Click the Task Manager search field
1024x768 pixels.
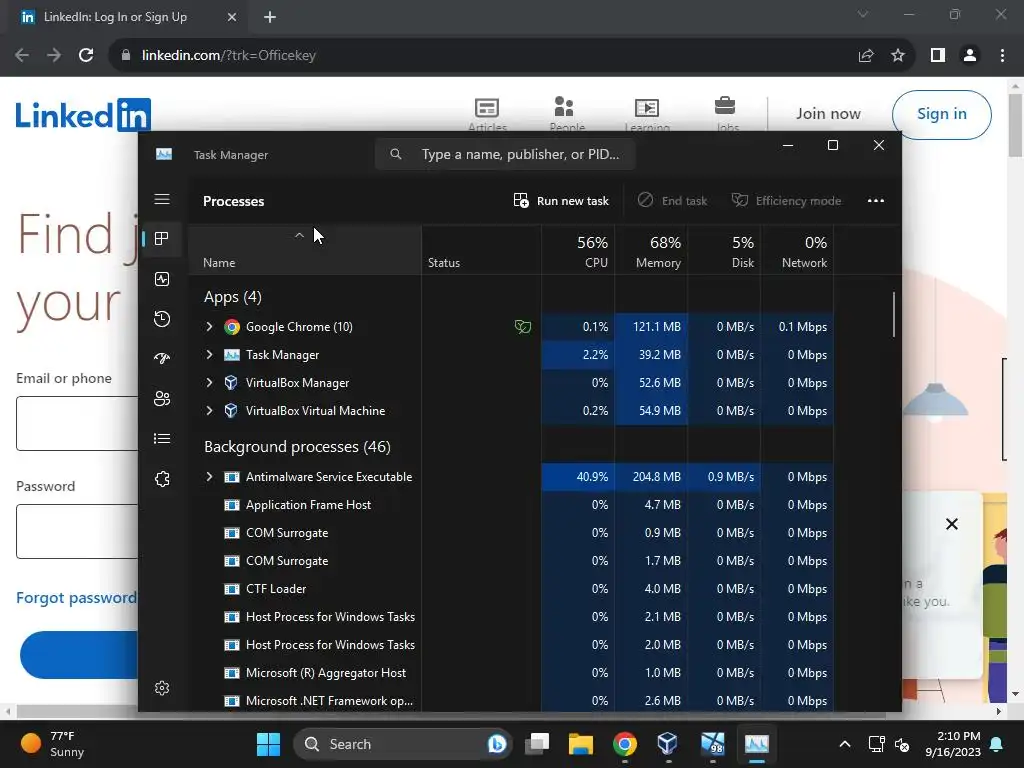[x=505, y=154]
